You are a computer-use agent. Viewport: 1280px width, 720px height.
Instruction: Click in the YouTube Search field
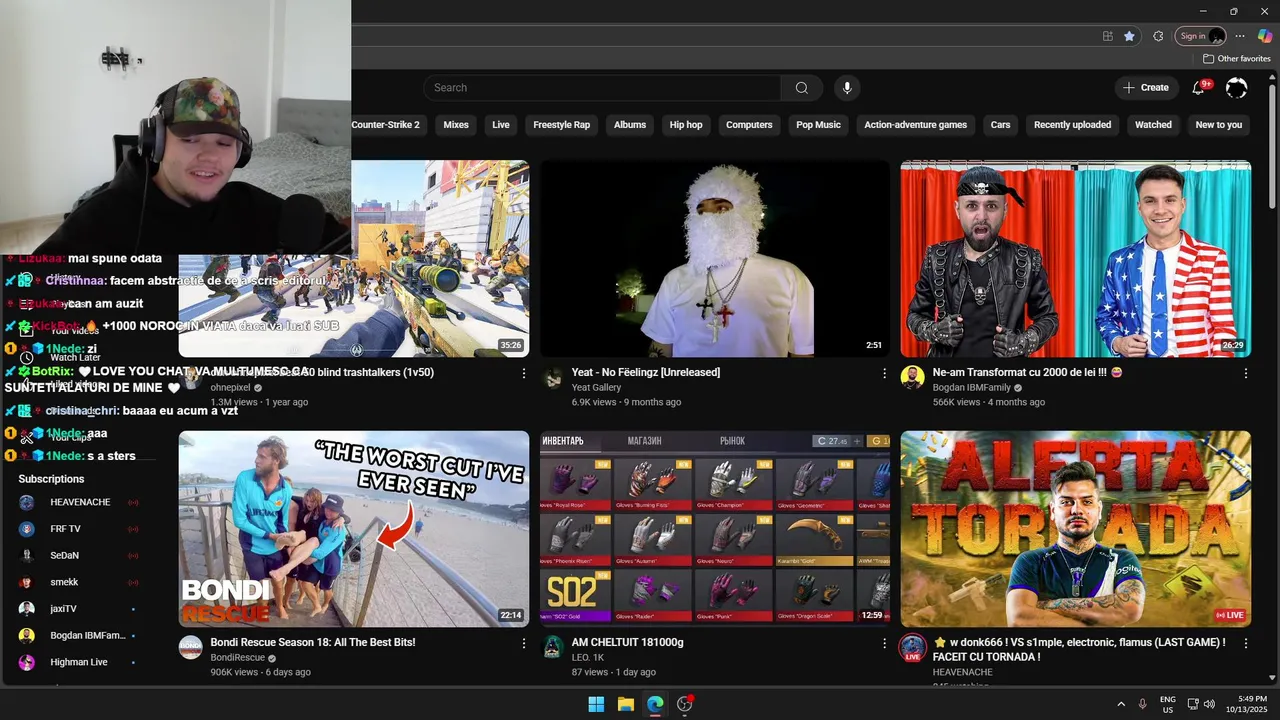tap(602, 88)
